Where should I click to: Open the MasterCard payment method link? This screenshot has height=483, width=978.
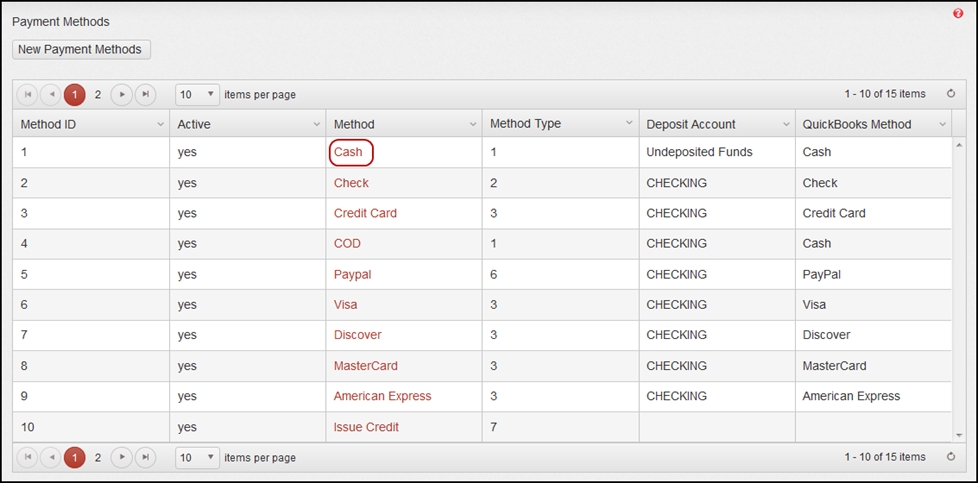click(366, 366)
